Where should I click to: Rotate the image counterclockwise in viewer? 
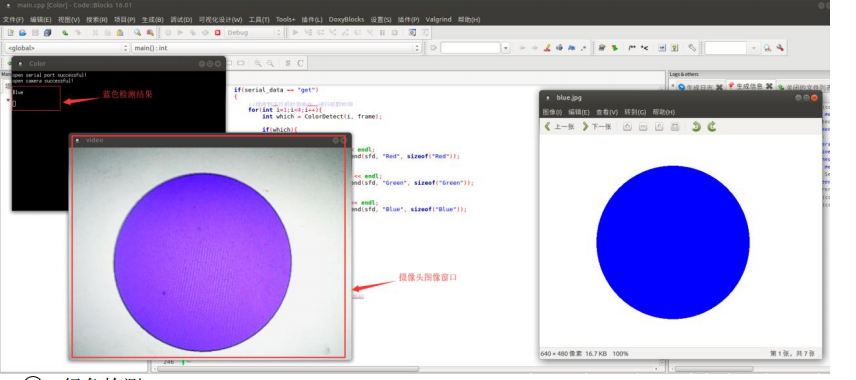696,127
